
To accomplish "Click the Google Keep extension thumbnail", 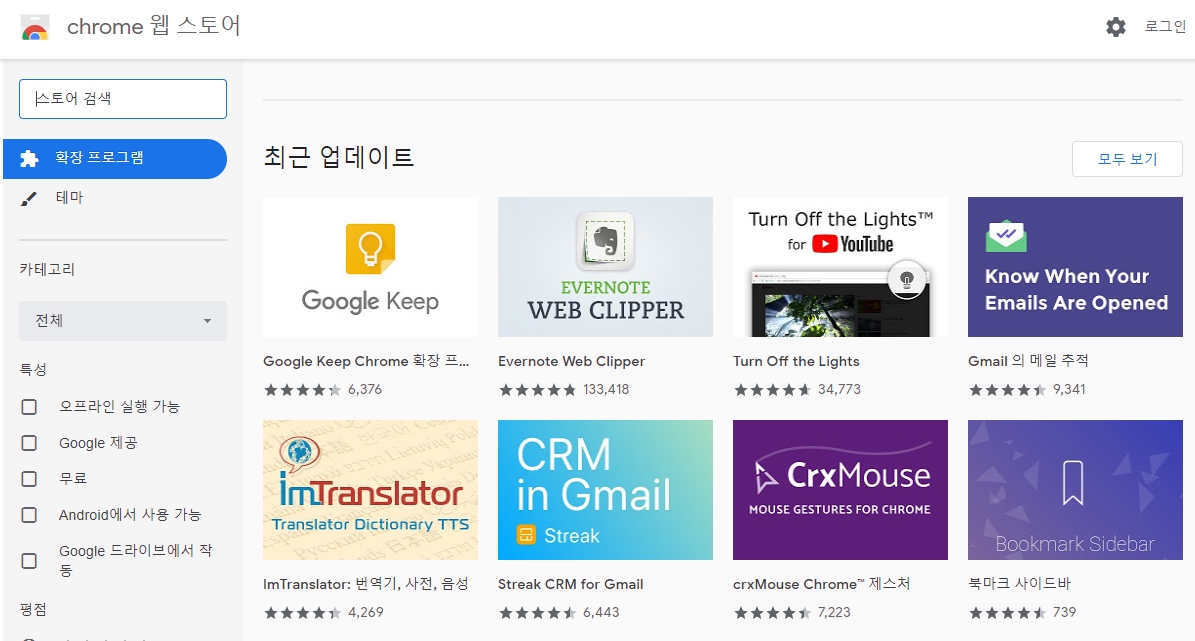I will point(370,267).
